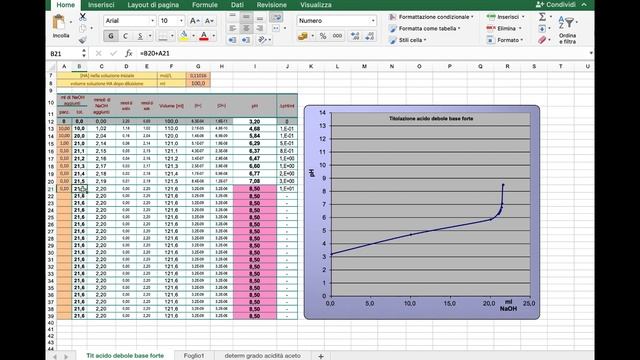Switch to determ grado acidità aceto sheet
Image resolution: width=640 pixels, height=360 pixels.
point(262,356)
